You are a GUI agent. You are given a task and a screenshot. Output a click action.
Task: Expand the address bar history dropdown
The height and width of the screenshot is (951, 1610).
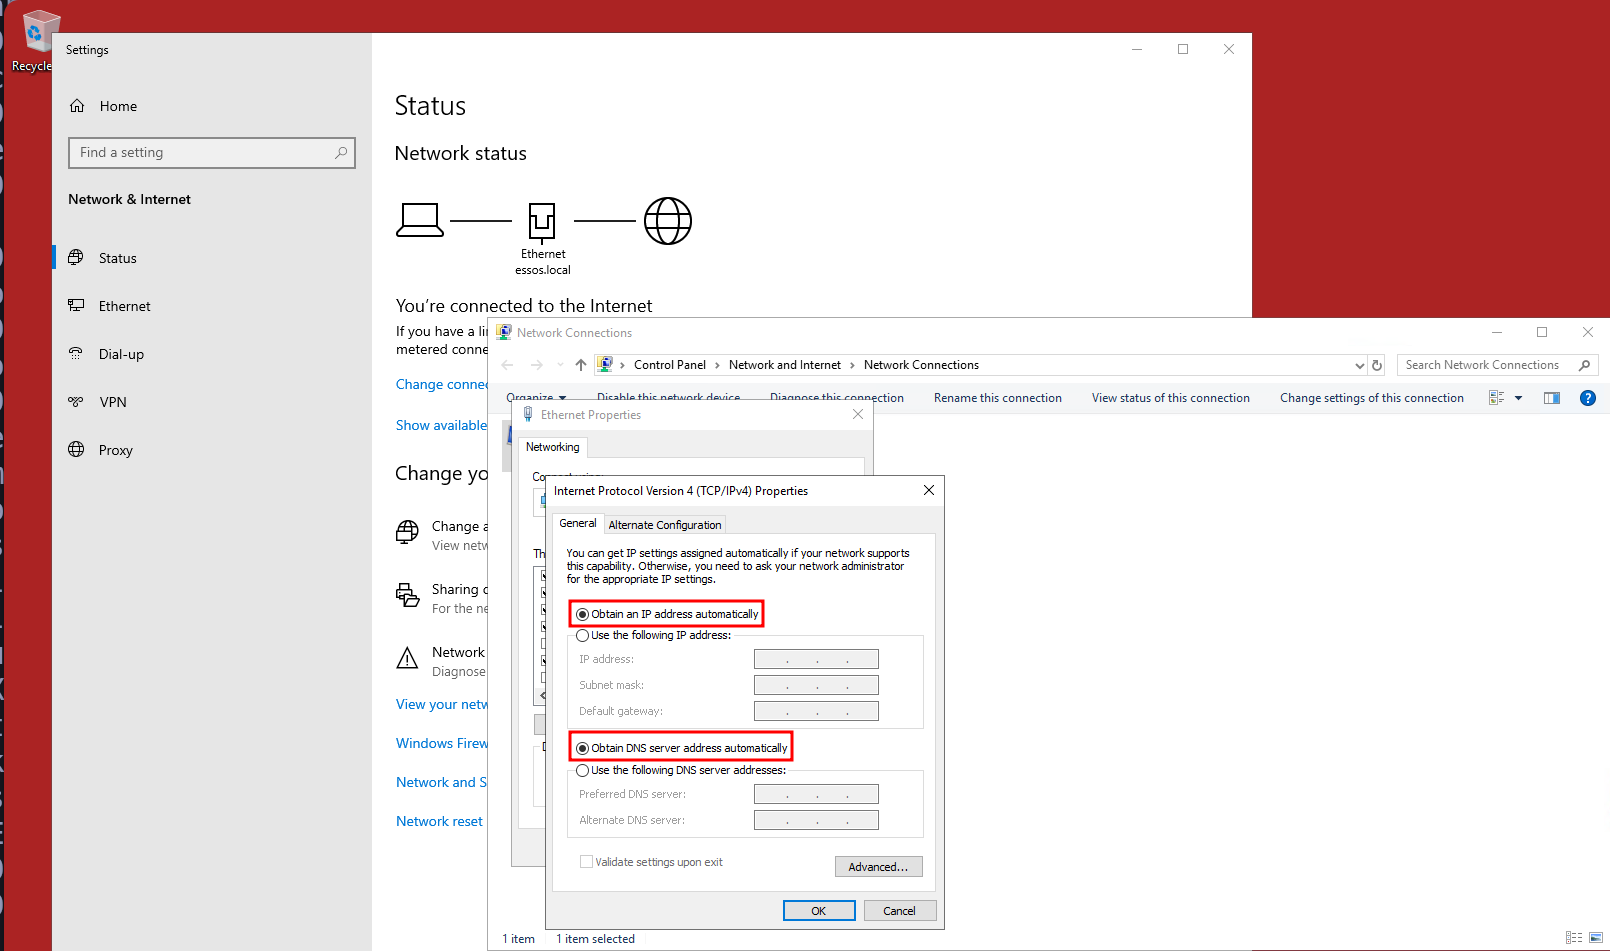[x=1359, y=366]
